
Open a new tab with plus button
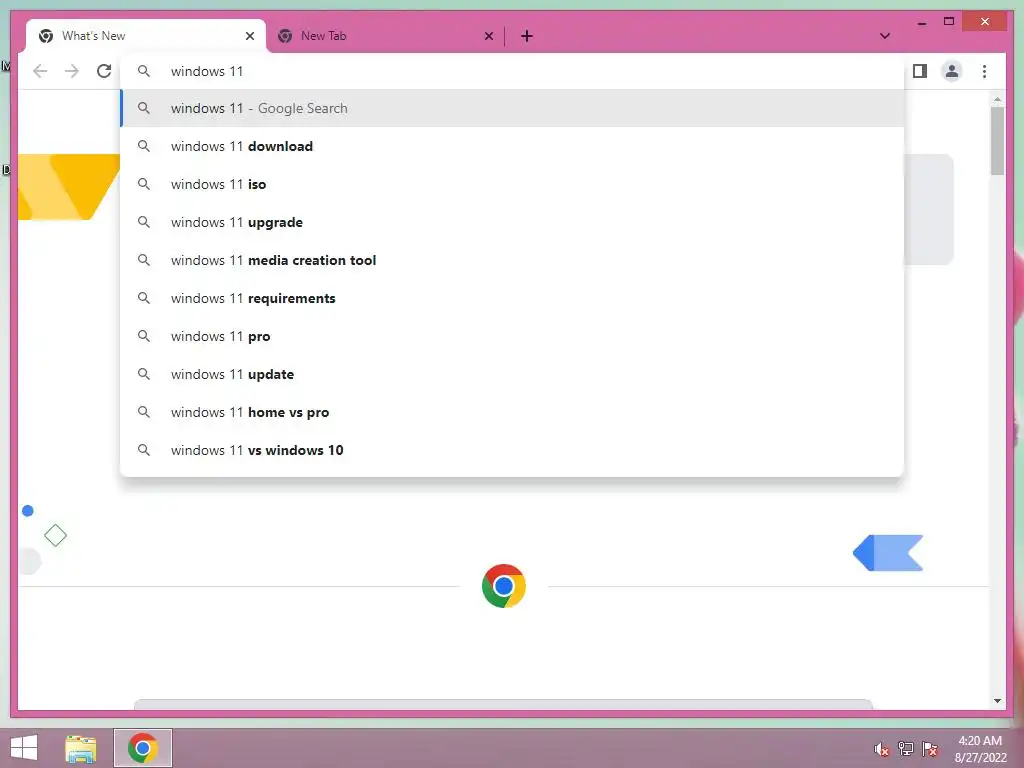tap(527, 36)
